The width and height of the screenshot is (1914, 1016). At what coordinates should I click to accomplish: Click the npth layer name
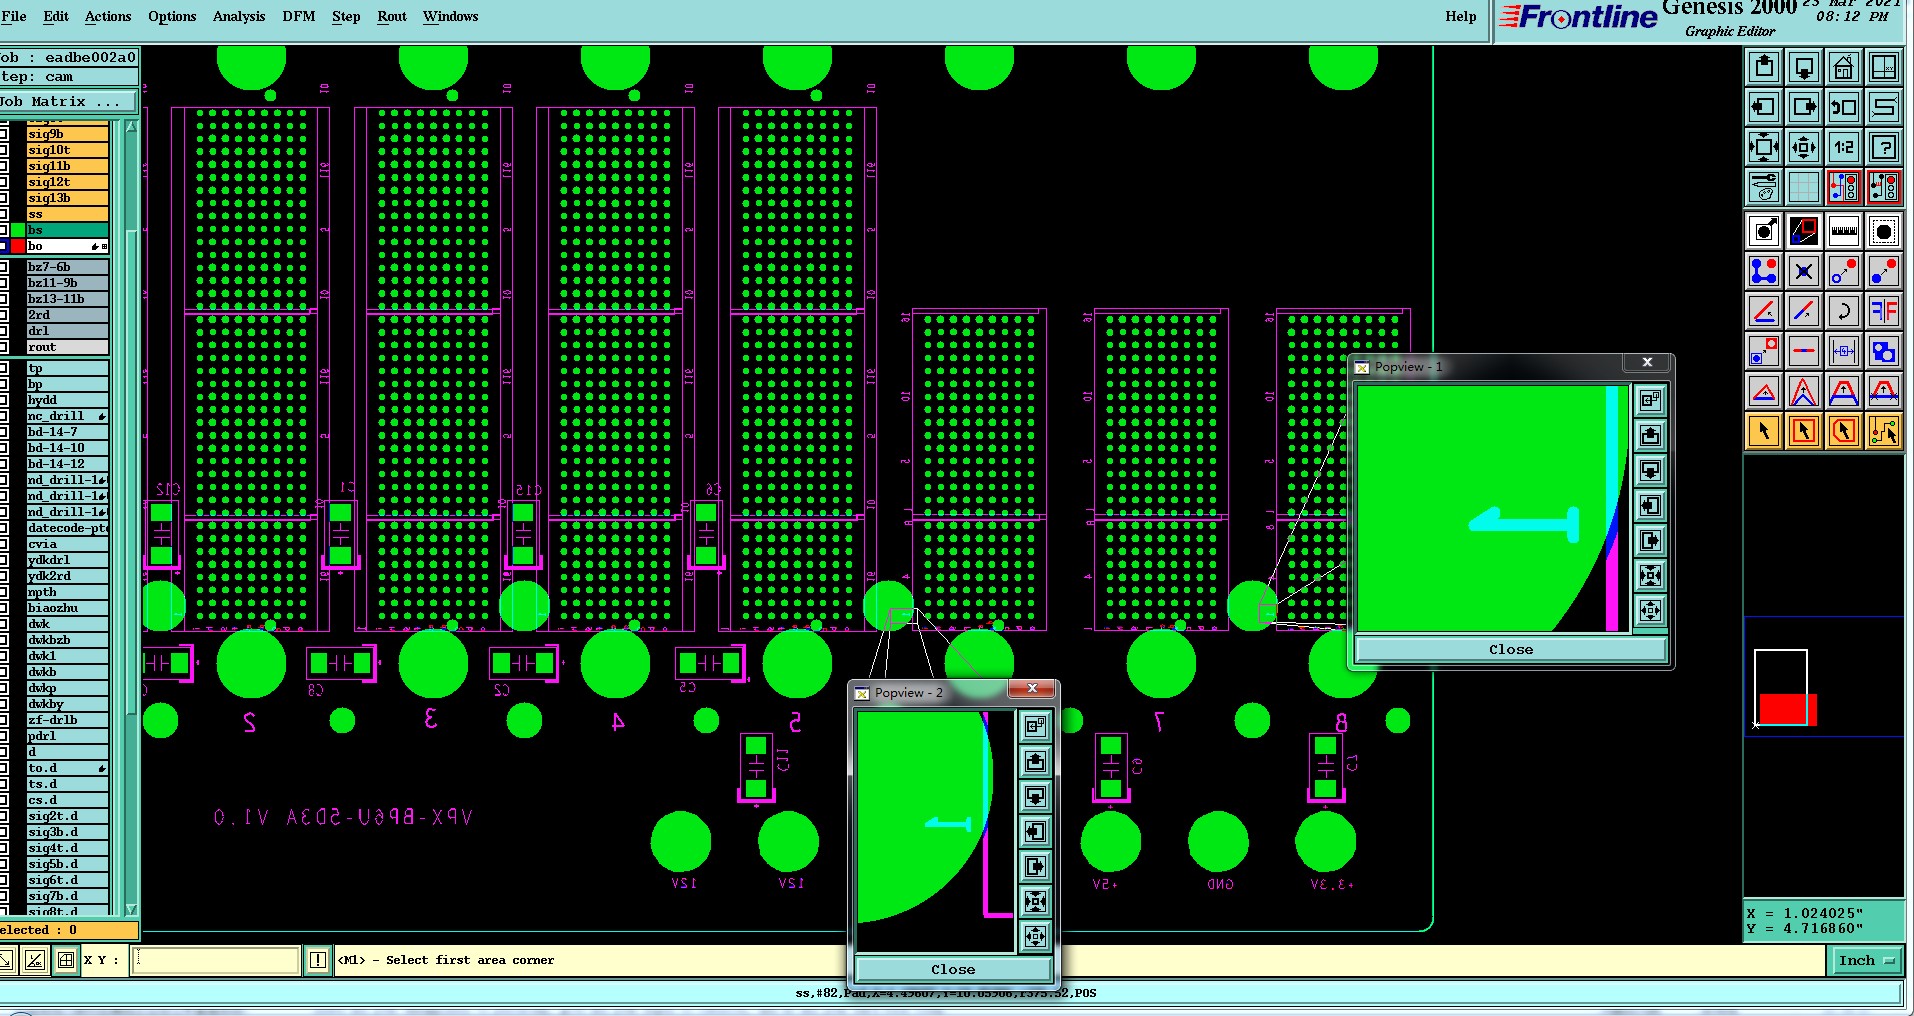click(x=67, y=592)
